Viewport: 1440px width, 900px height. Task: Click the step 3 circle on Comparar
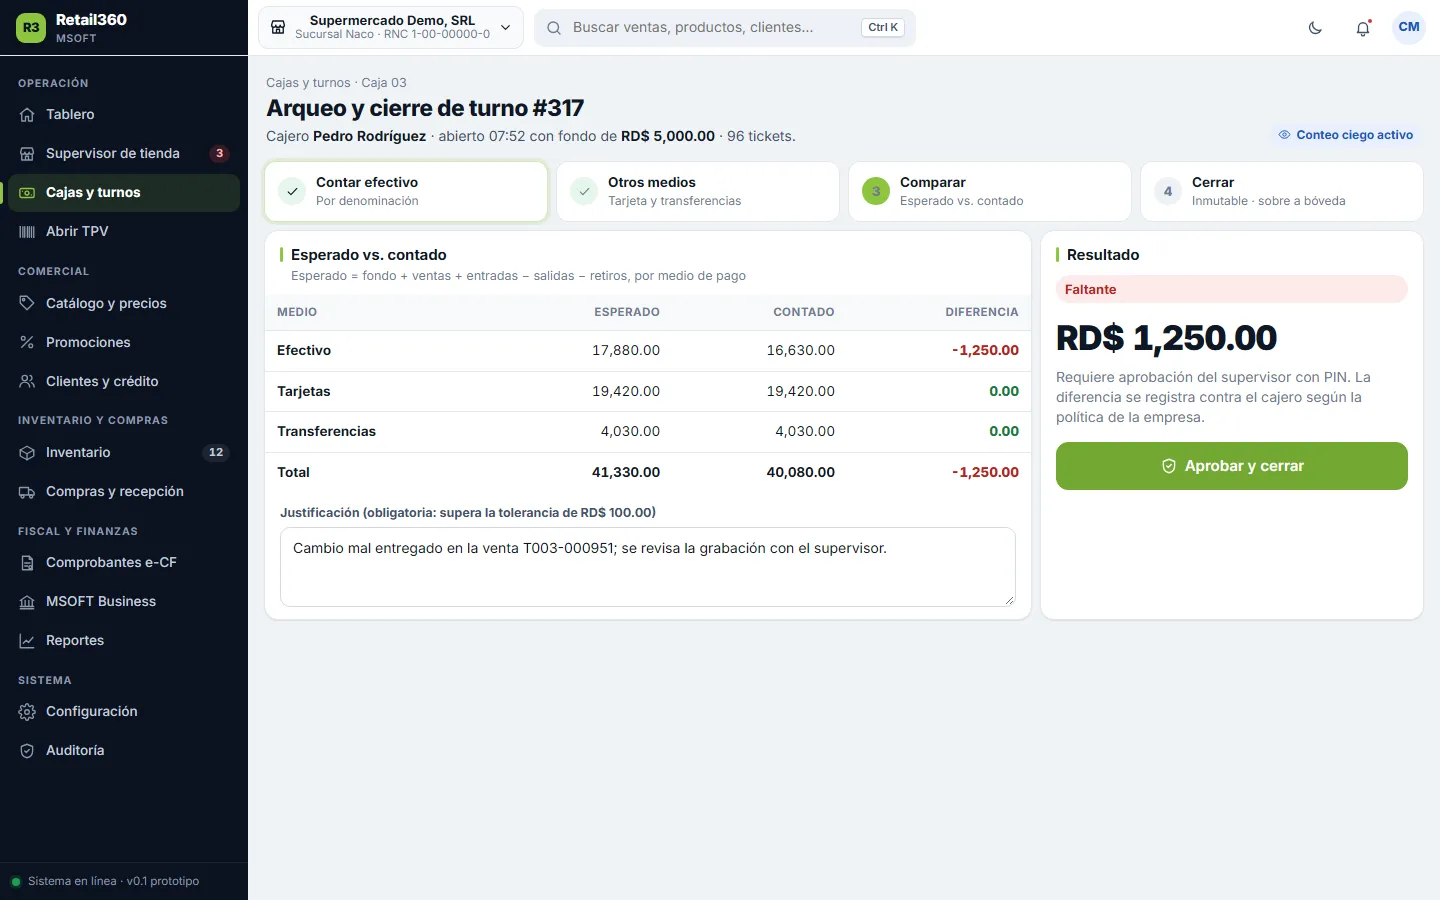pos(876,191)
